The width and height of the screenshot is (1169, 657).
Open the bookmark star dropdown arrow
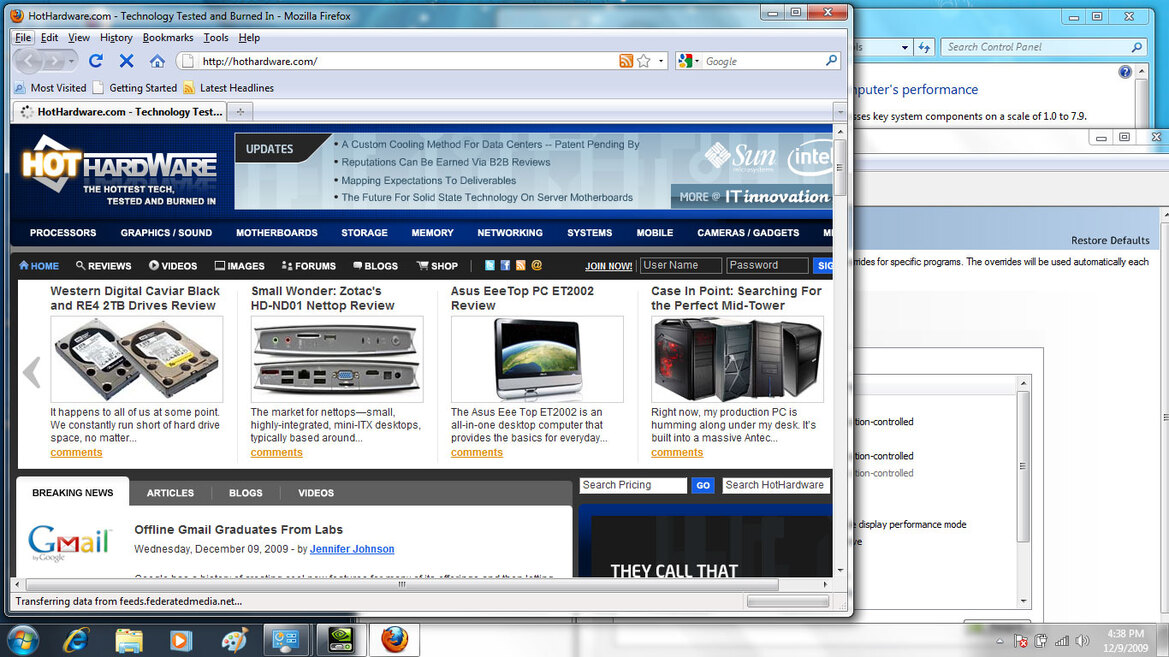tap(661, 61)
